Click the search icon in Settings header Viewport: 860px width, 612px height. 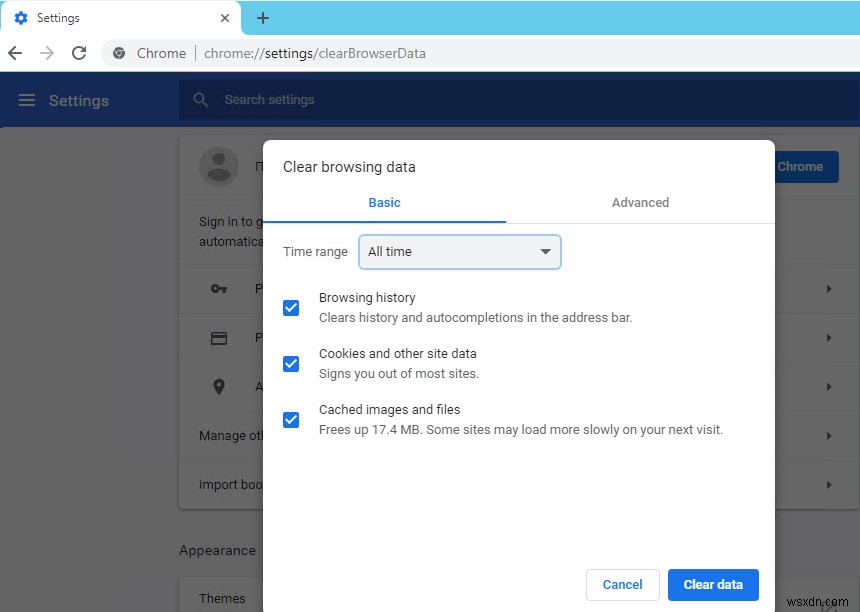click(200, 100)
